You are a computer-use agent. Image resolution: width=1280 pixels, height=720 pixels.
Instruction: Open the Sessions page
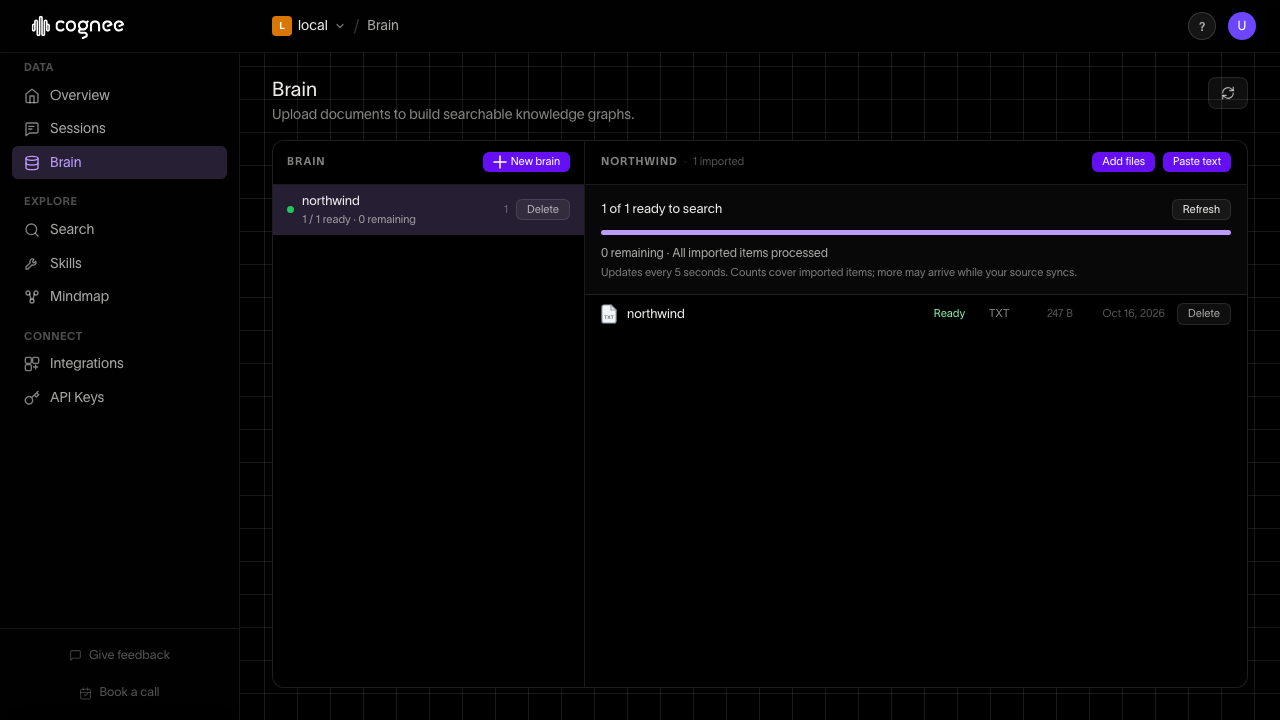coord(119,128)
